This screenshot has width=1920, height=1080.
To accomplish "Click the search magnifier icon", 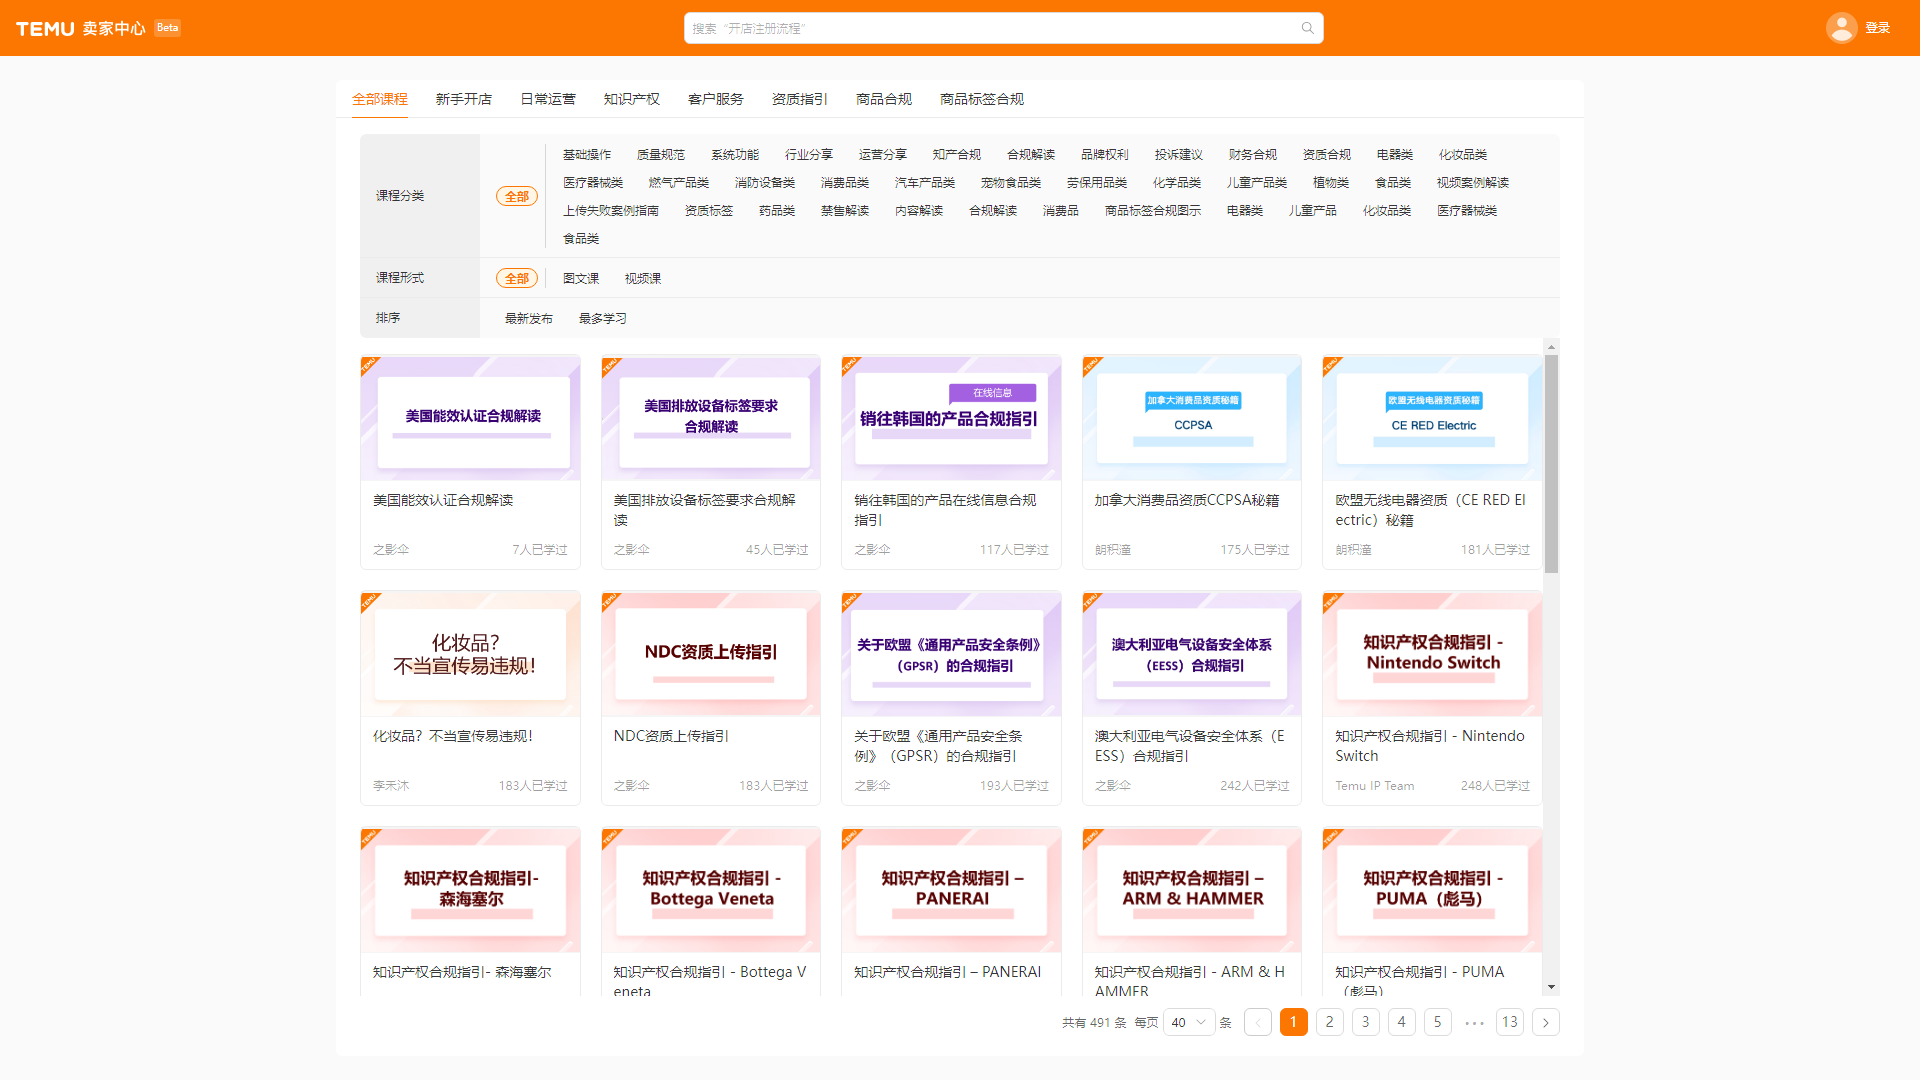I will click(x=1307, y=28).
